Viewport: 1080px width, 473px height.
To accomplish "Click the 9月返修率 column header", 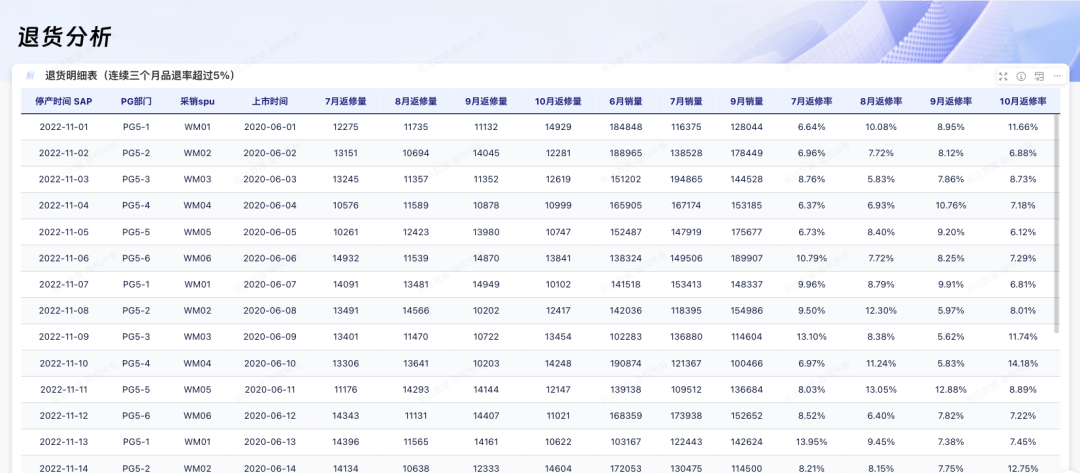I will [x=951, y=101].
